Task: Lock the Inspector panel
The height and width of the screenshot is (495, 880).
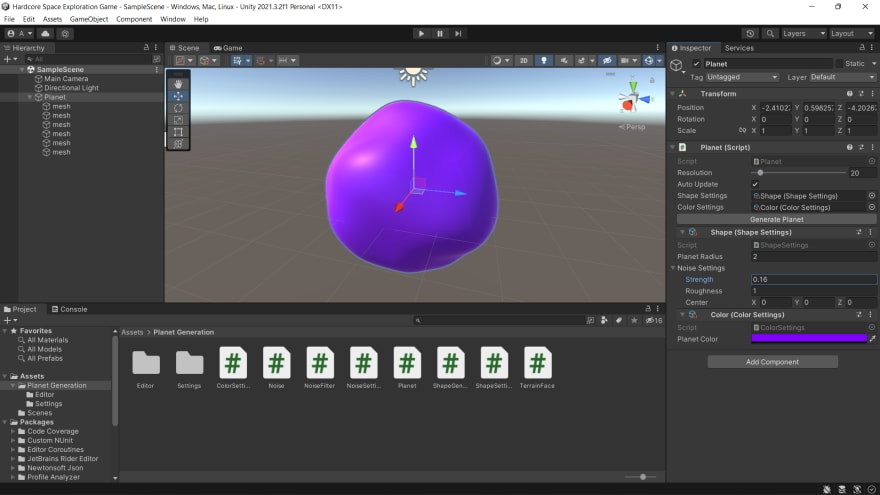Action: pyautogui.click(x=862, y=48)
